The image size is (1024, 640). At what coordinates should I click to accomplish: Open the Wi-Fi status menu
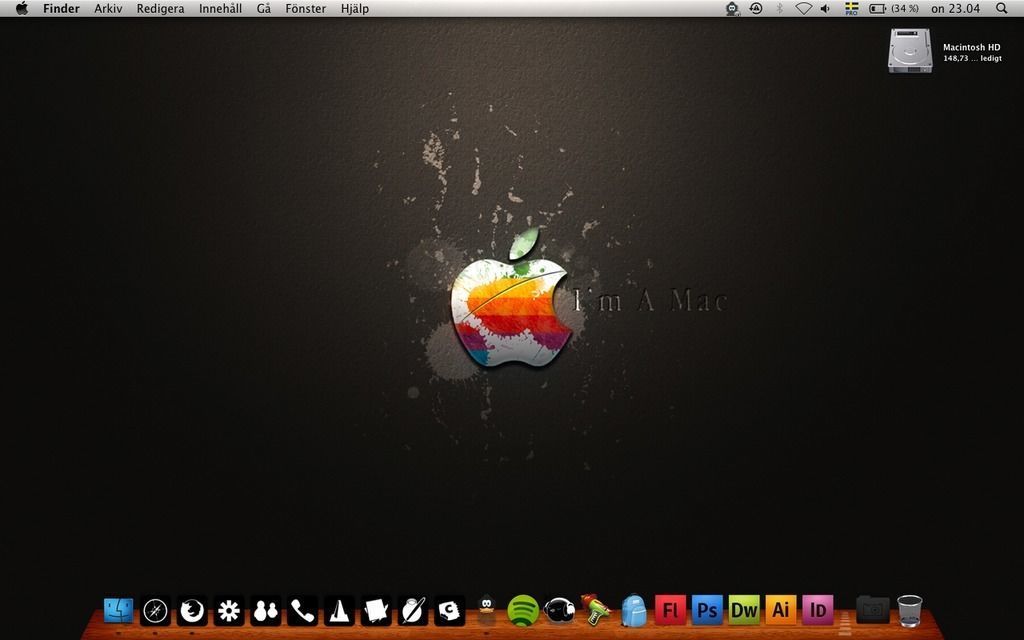(803, 8)
